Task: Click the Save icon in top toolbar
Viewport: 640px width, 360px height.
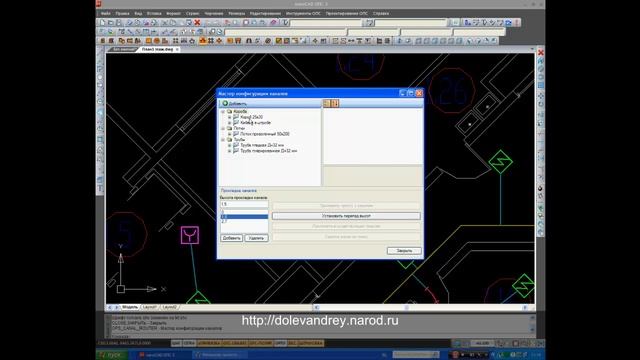Action: 119,22
